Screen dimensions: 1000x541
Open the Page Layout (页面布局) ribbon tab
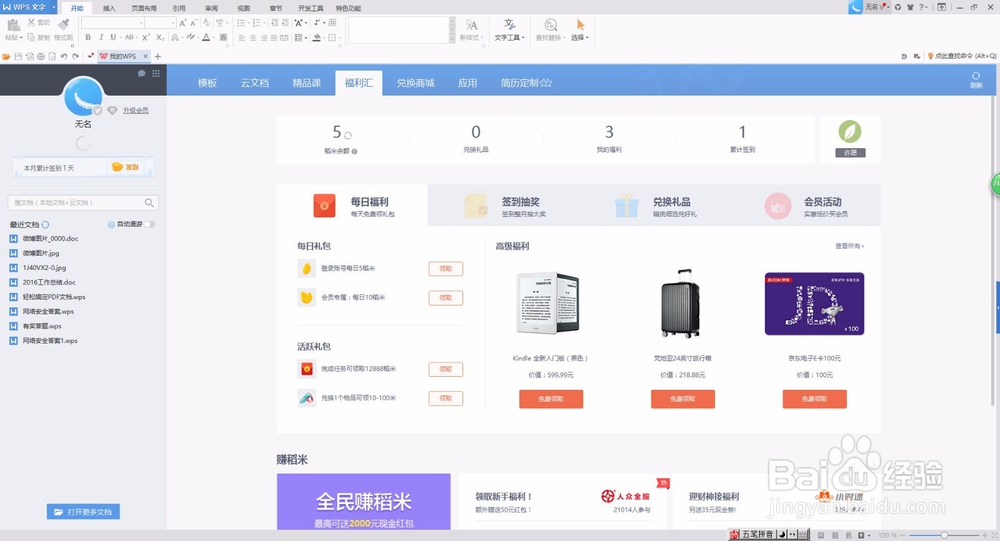(144, 8)
